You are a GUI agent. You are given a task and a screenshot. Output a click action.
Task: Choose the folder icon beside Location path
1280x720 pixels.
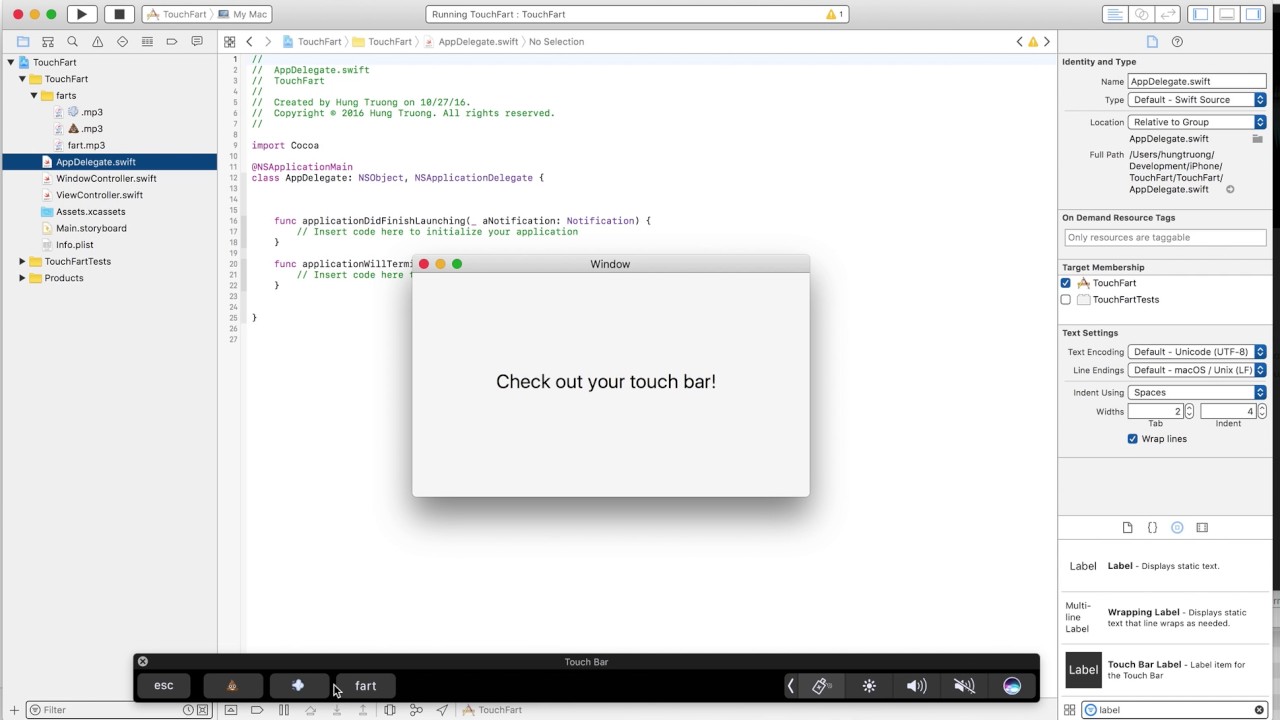click(1257, 139)
